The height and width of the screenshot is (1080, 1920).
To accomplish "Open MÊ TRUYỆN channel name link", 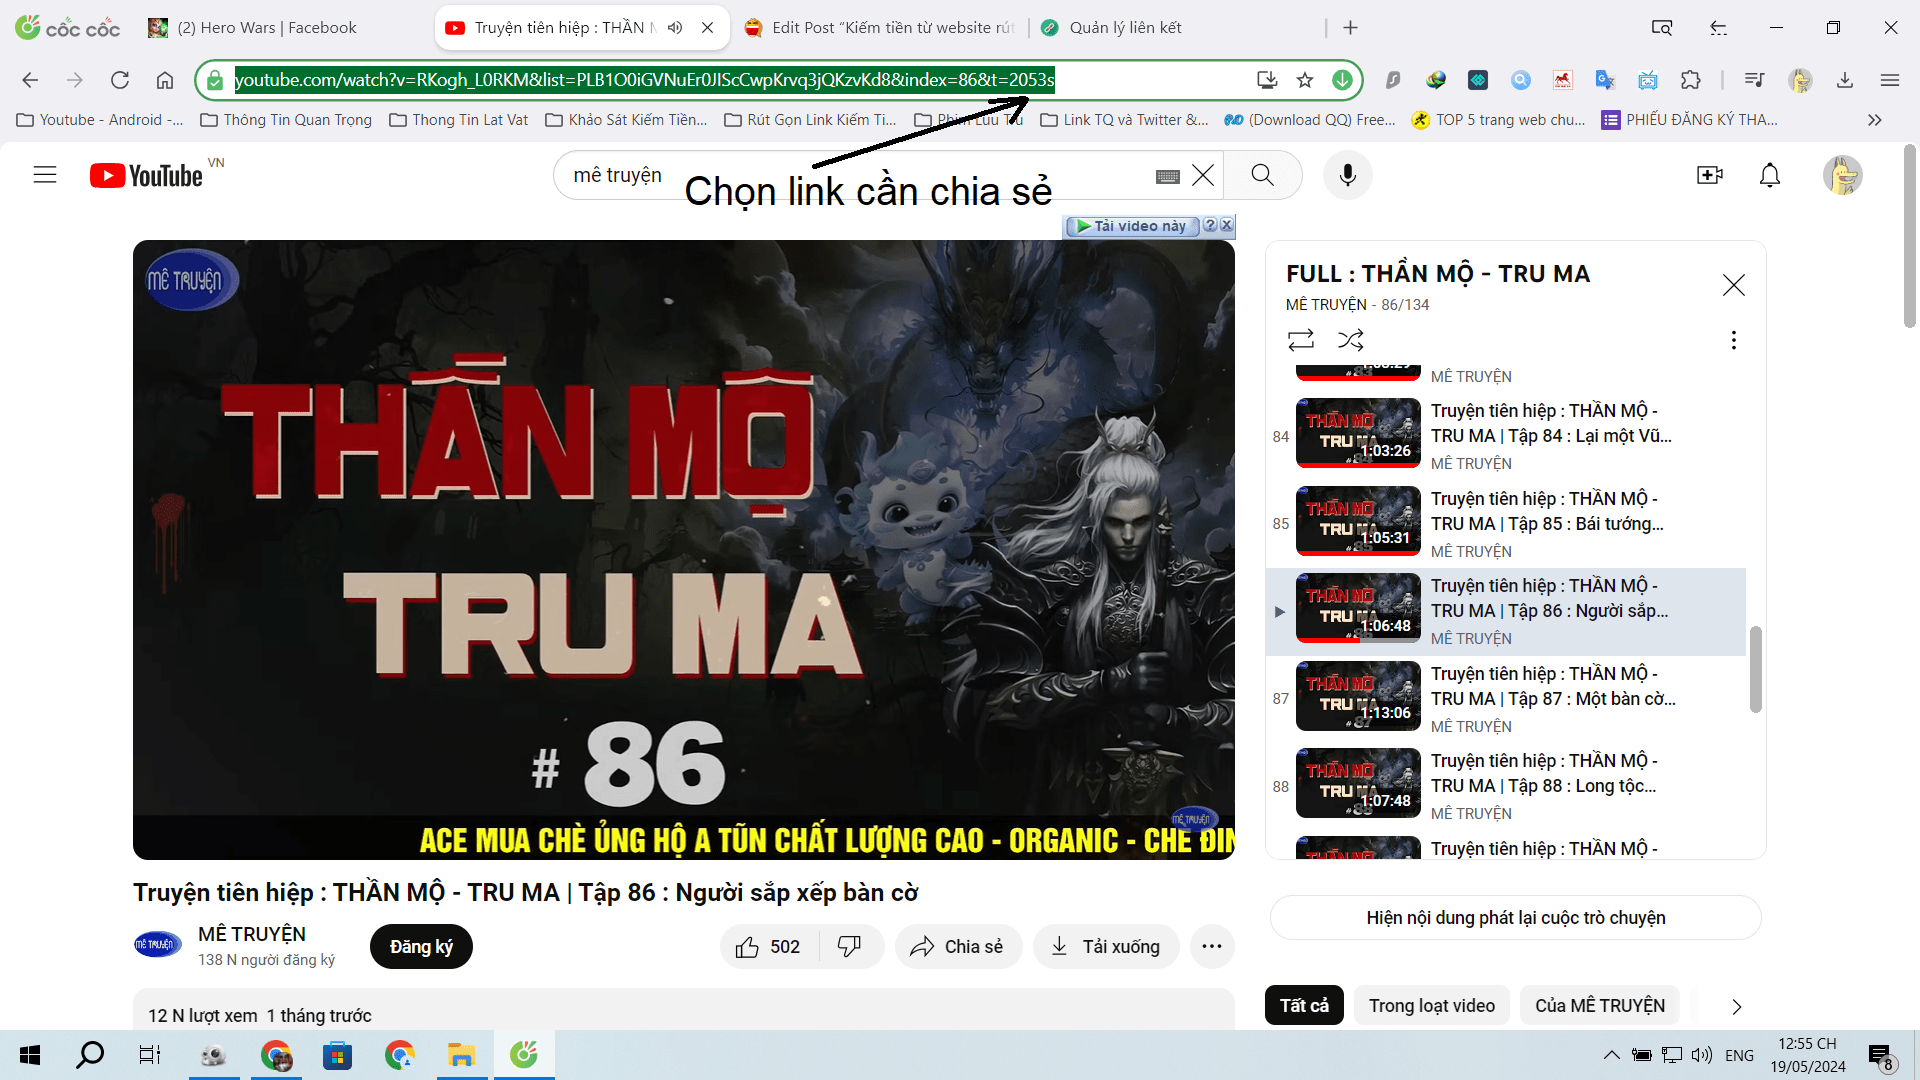I will 252,934.
